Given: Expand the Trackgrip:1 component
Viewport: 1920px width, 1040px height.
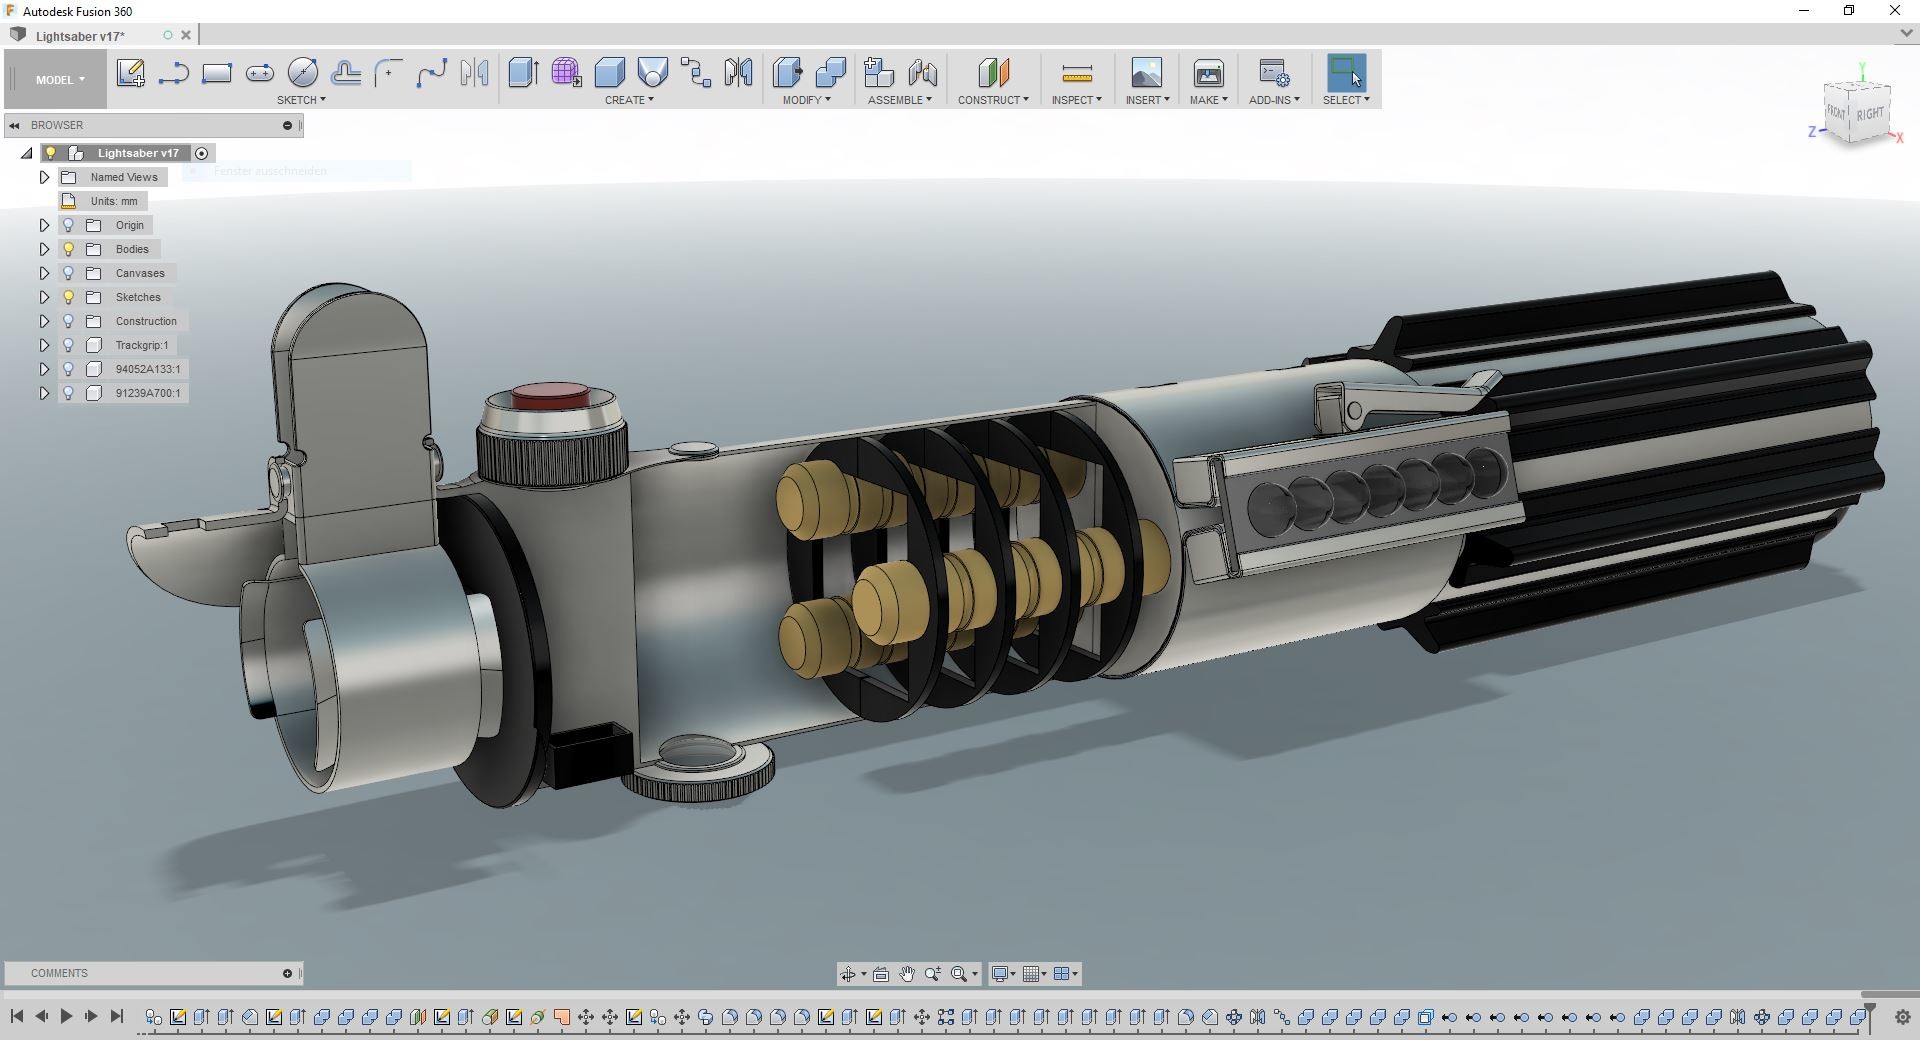Looking at the screenshot, I should click(44, 345).
